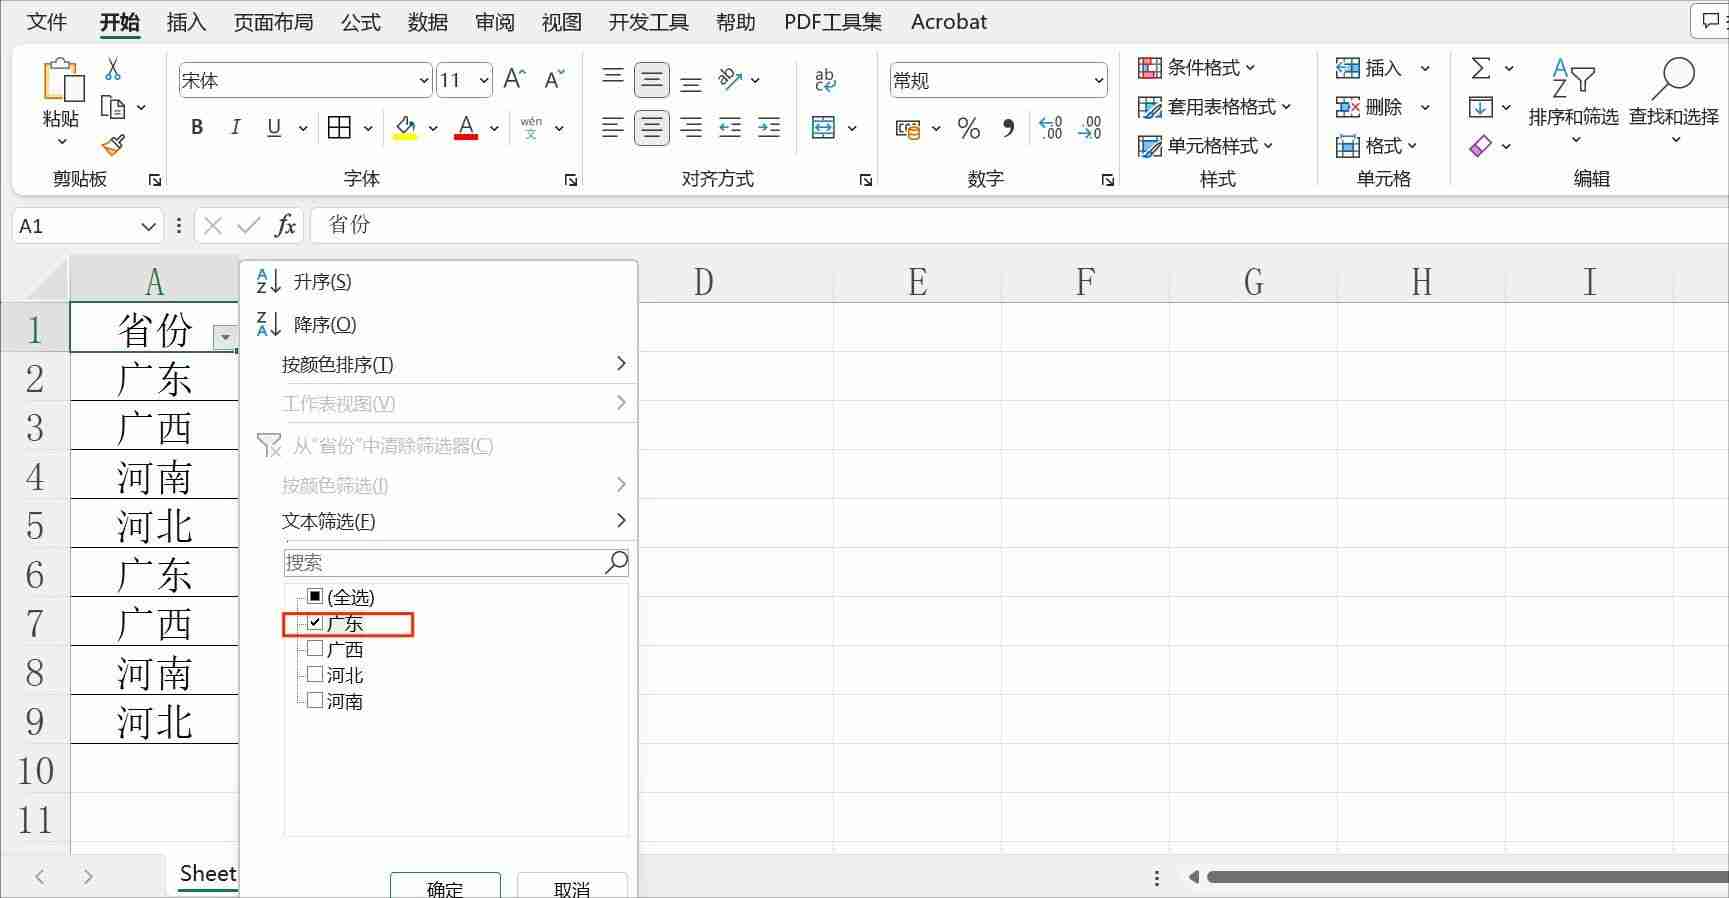Expand the fill color dropdown arrow
Screen dimensions: 1729x898
click(x=433, y=128)
